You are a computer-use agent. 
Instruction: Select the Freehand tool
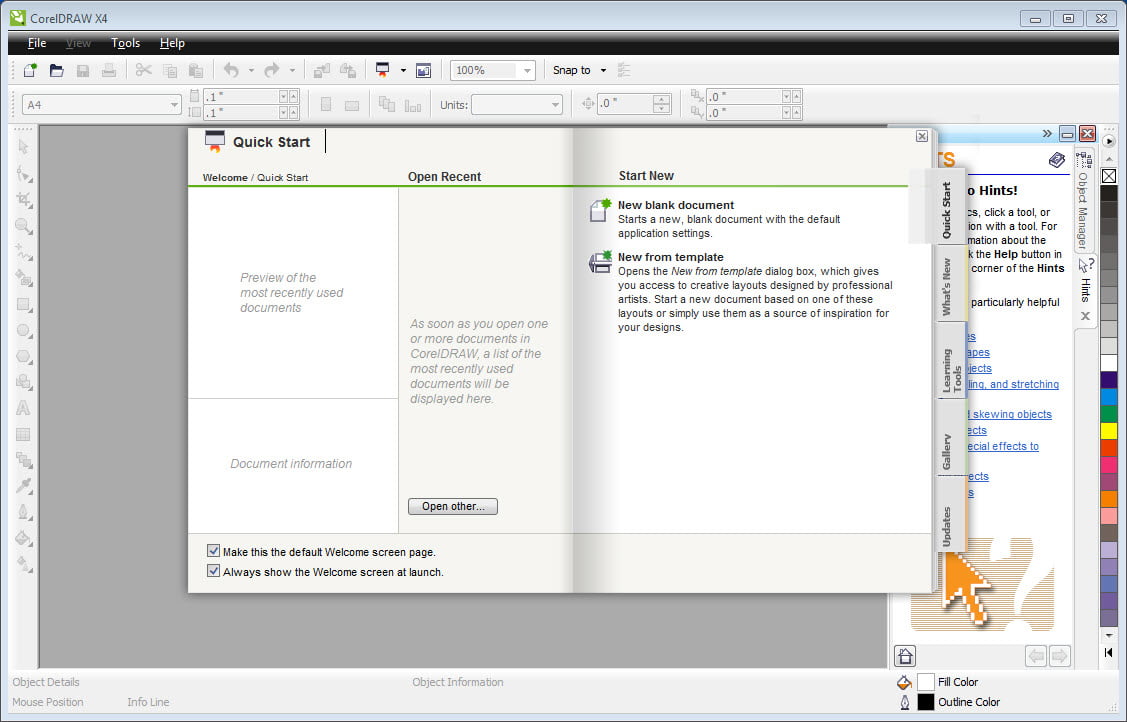pyautogui.click(x=24, y=252)
